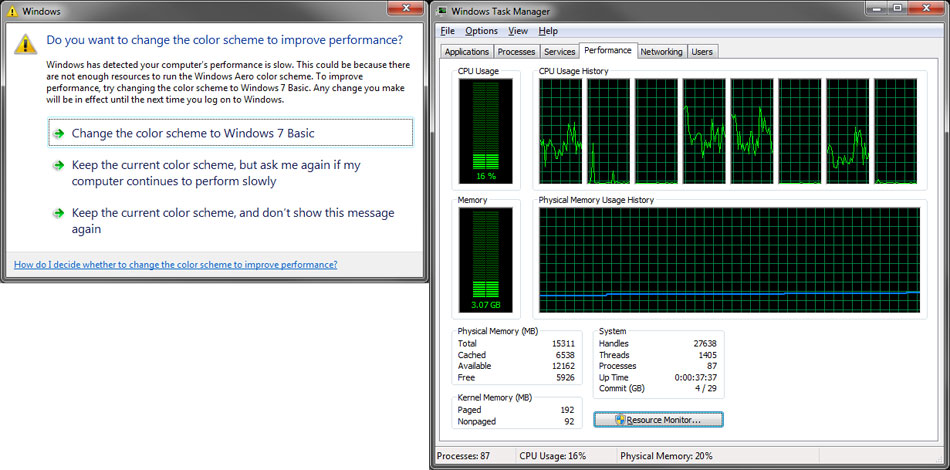Open the View menu in Task Manager

(x=518, y=31)
